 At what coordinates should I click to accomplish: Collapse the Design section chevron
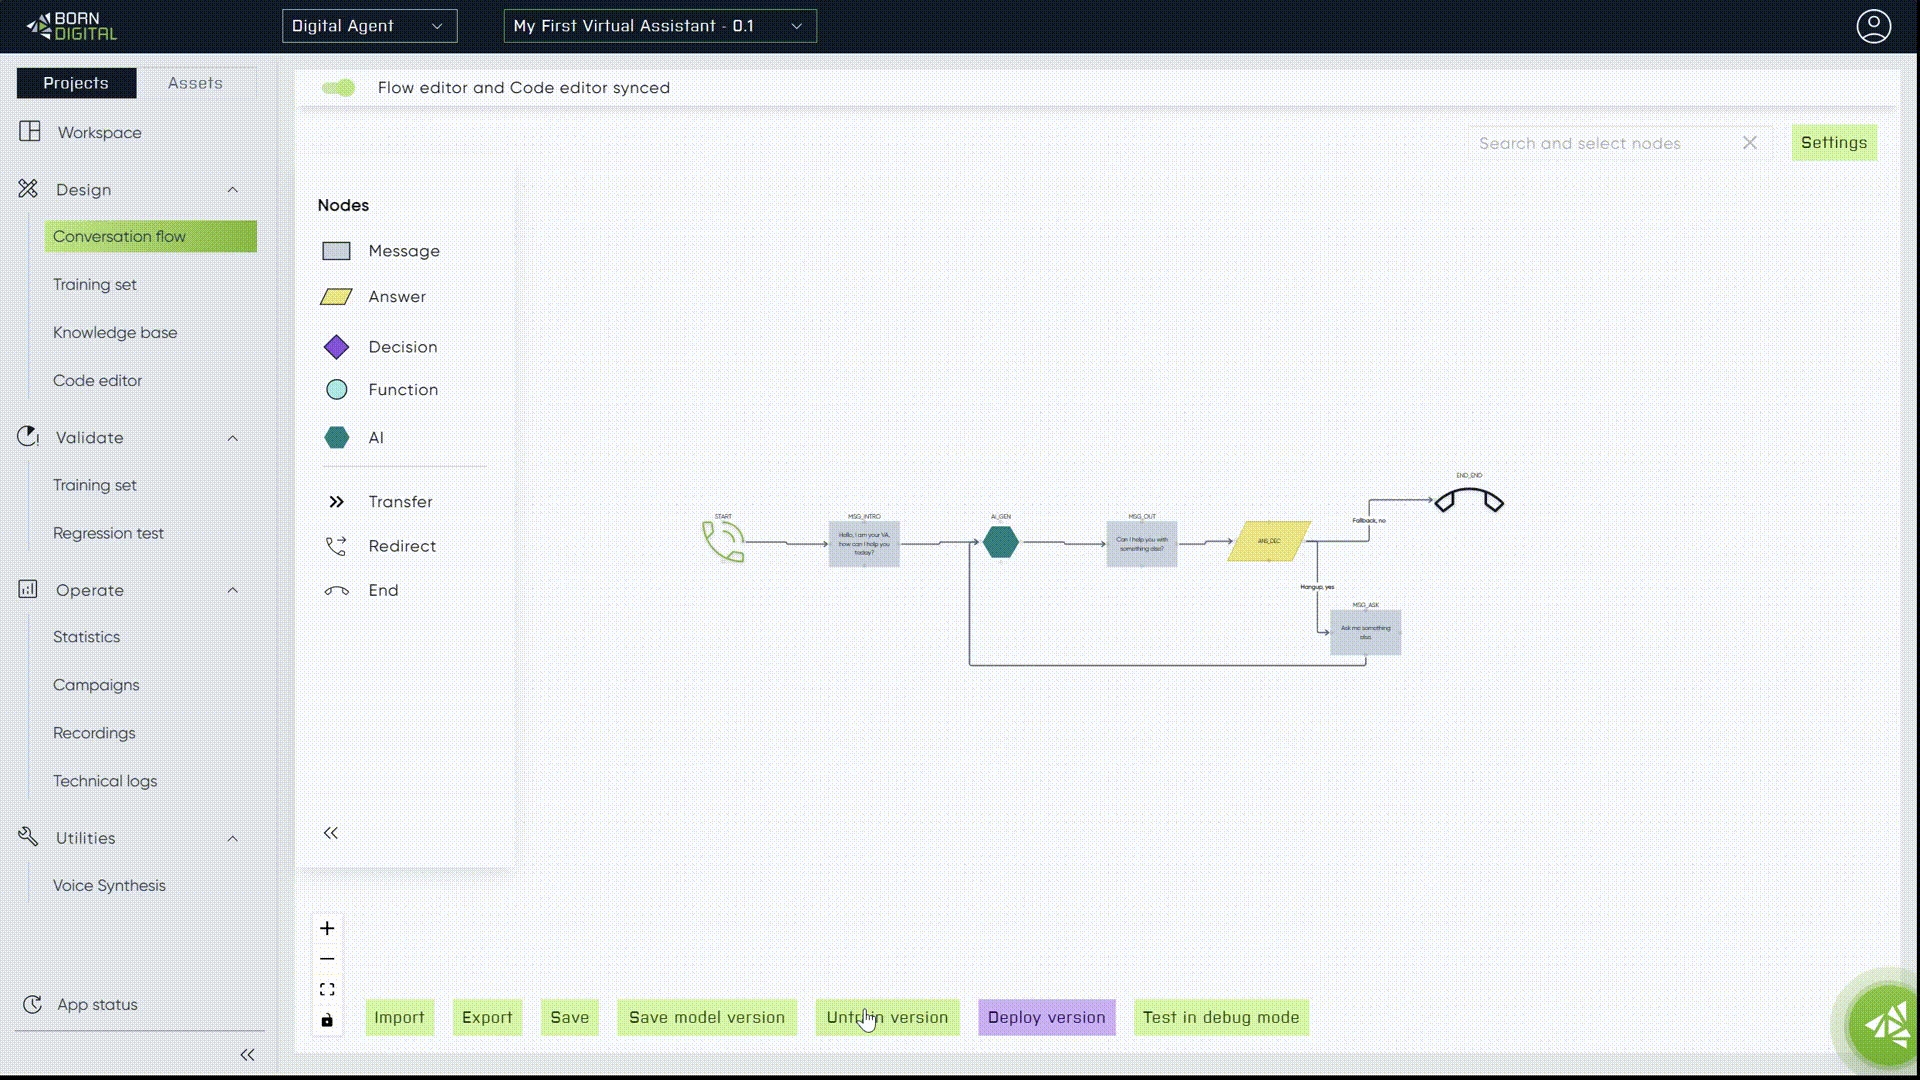(233, 190)
